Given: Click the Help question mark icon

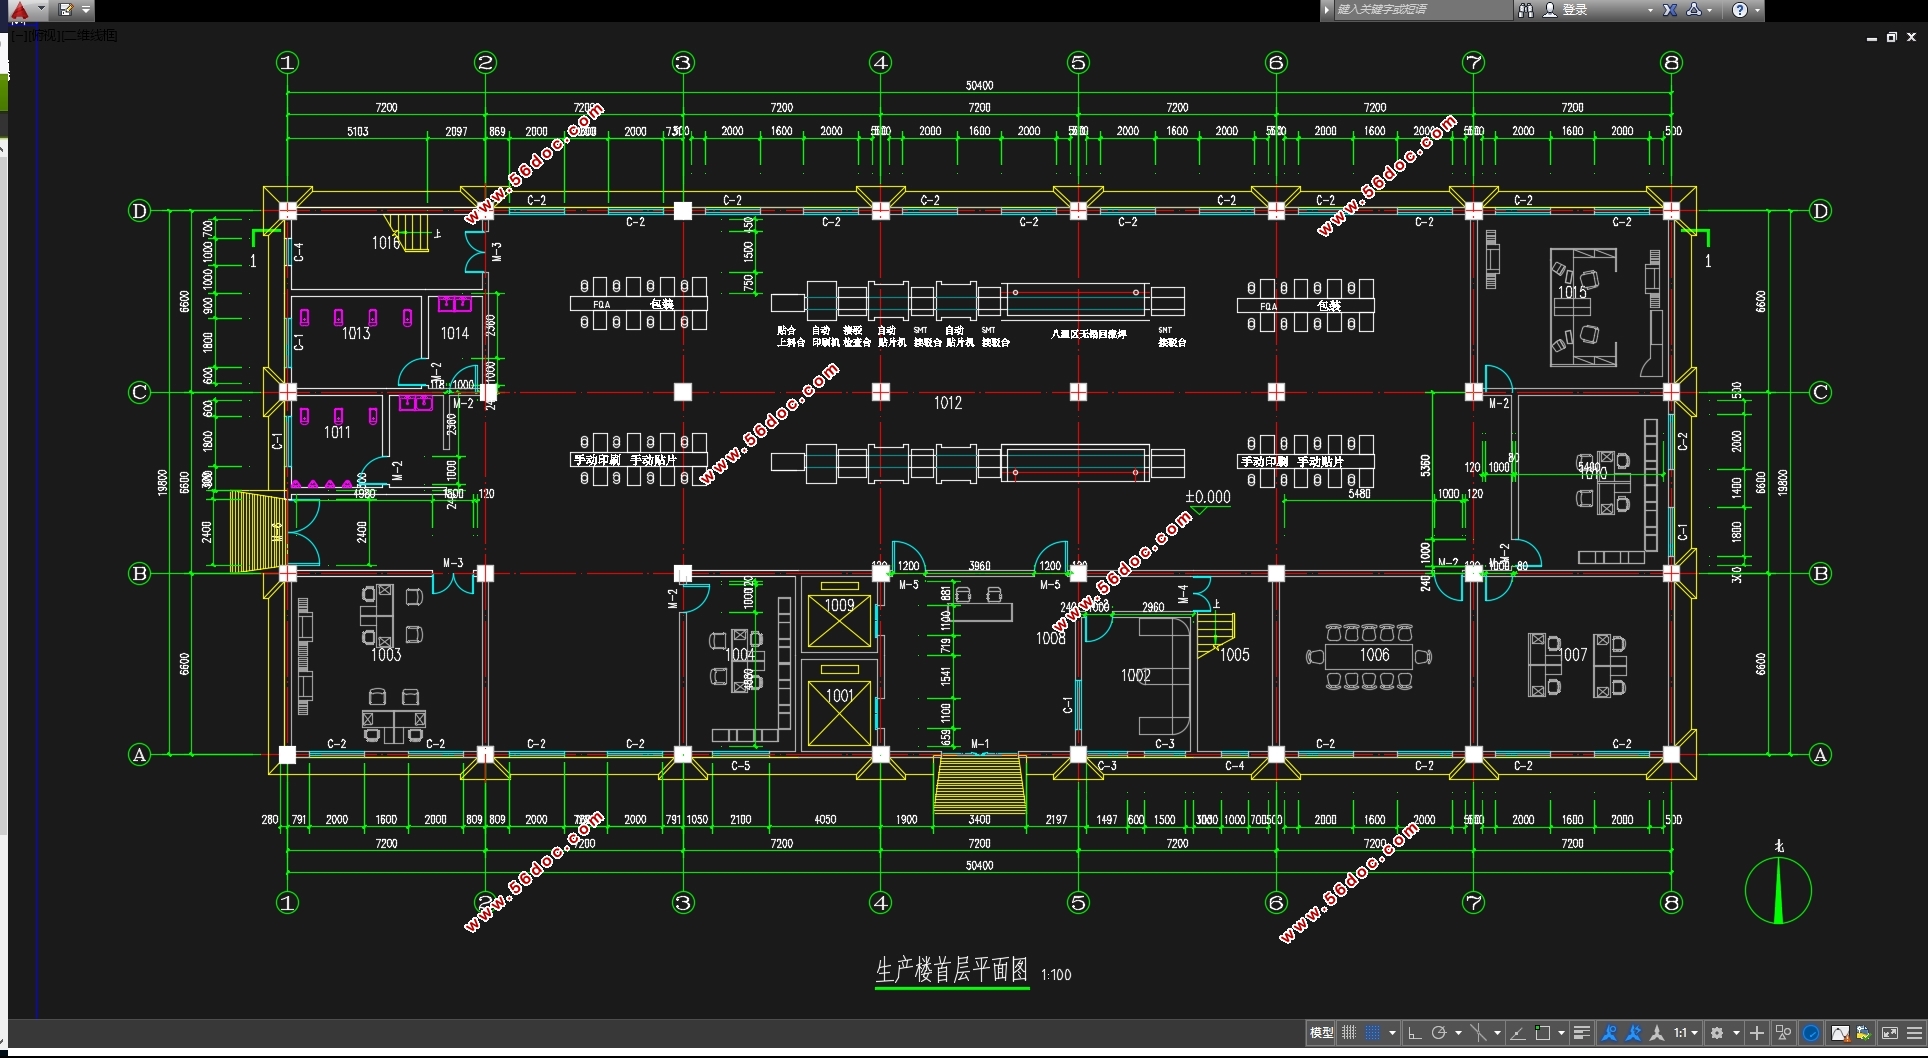Looking at the screenshot, I should [x=1740, y=10].
